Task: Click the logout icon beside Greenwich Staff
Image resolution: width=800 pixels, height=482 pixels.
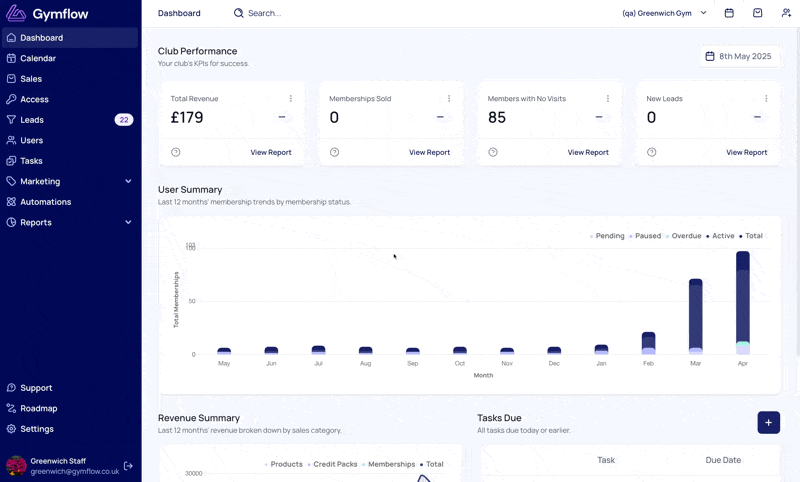Action: coord(128,466)
